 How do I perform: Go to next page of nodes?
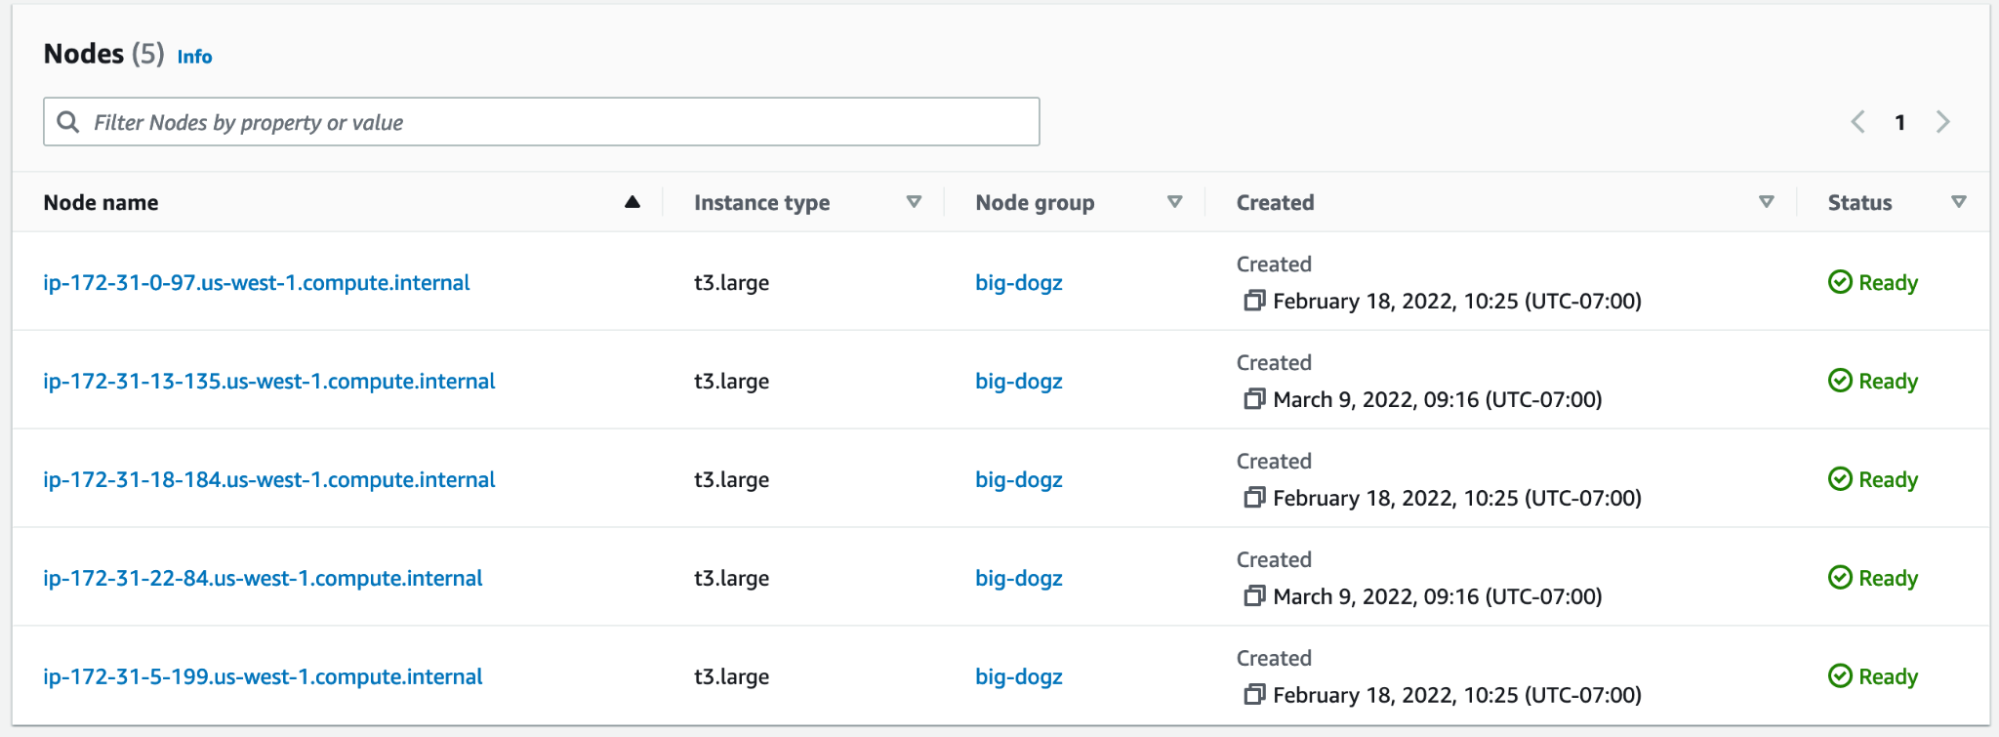[1942, 122]
